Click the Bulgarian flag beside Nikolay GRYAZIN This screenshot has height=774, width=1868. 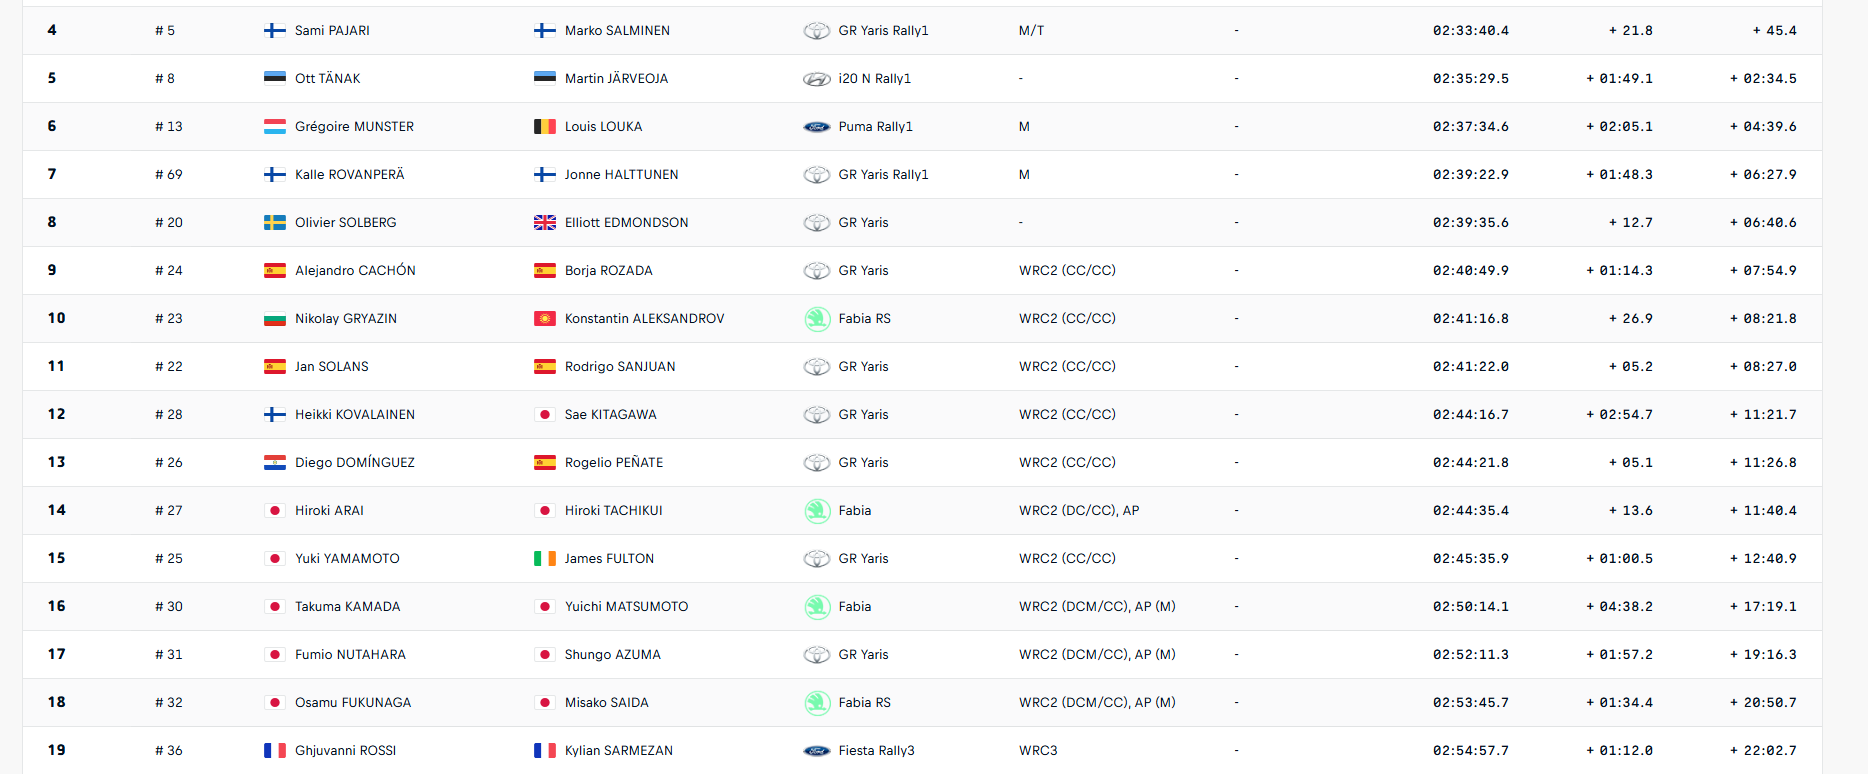pyautogui.click(x=275, y=319)
